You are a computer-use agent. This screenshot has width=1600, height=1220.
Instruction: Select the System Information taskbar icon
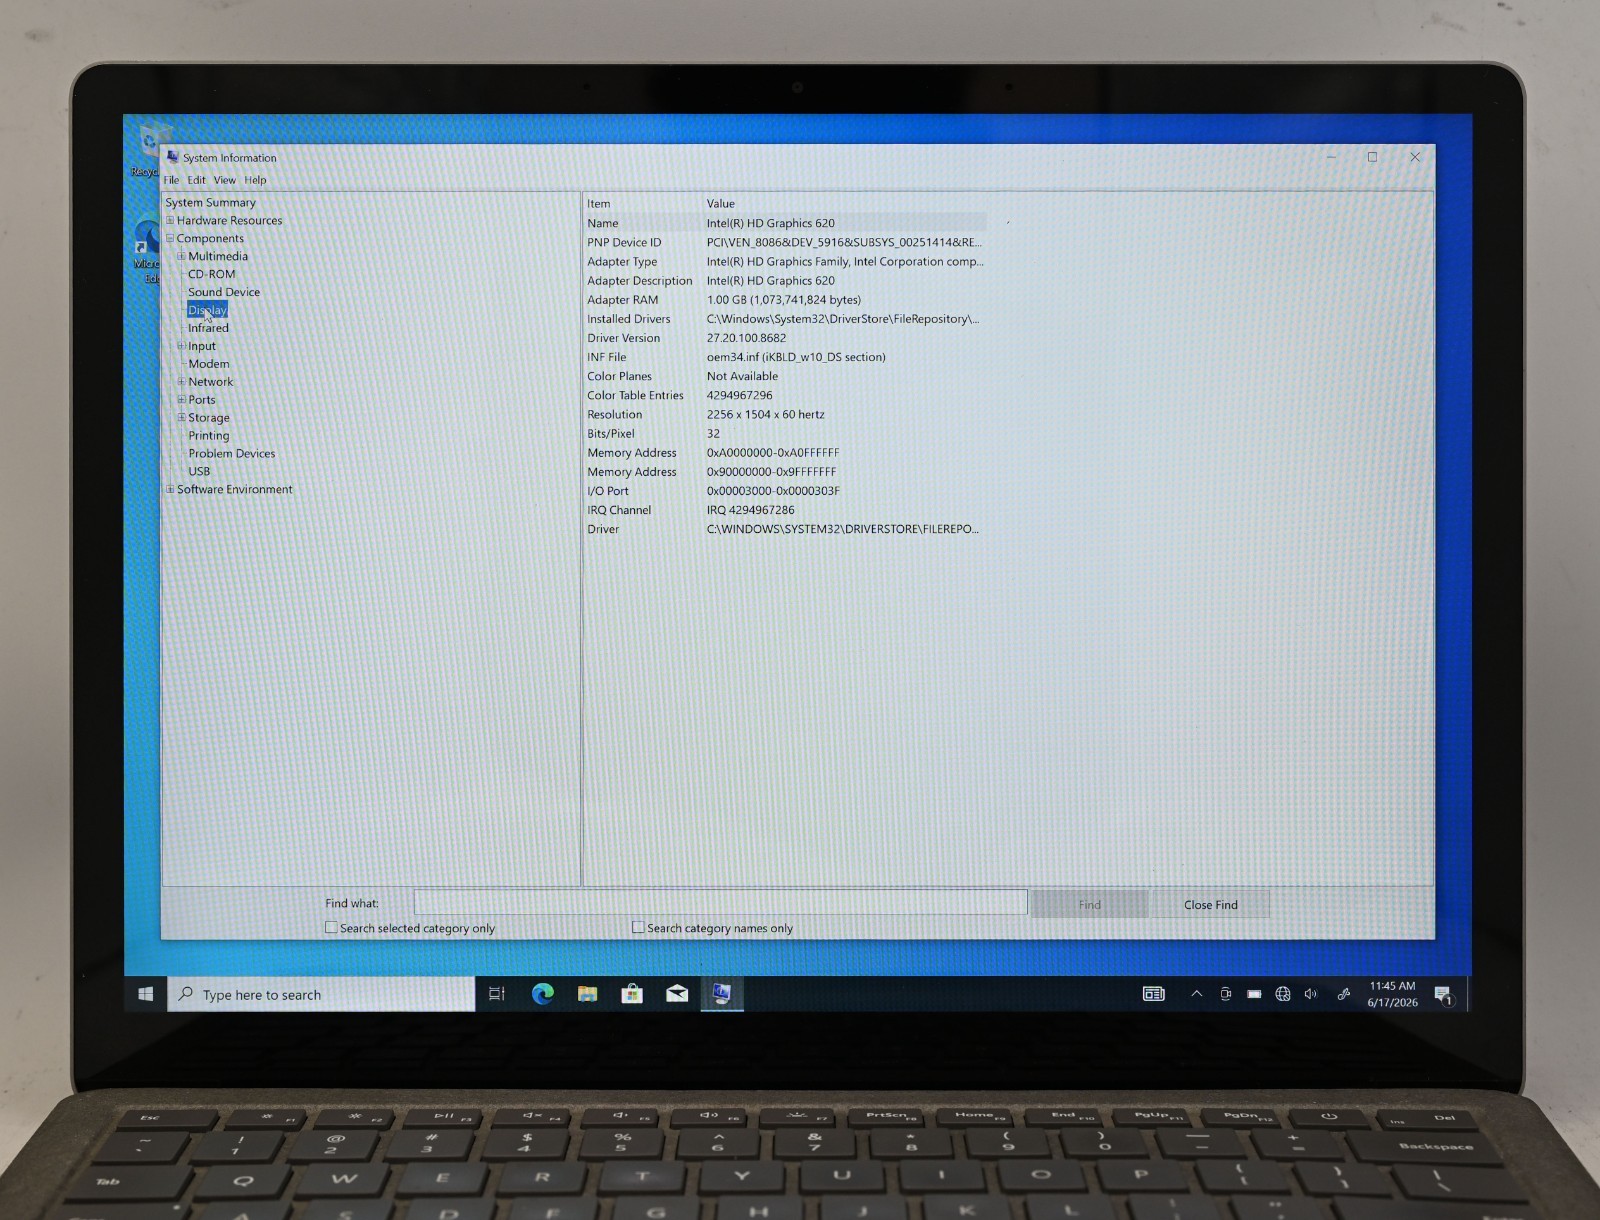tap(722, 994)
